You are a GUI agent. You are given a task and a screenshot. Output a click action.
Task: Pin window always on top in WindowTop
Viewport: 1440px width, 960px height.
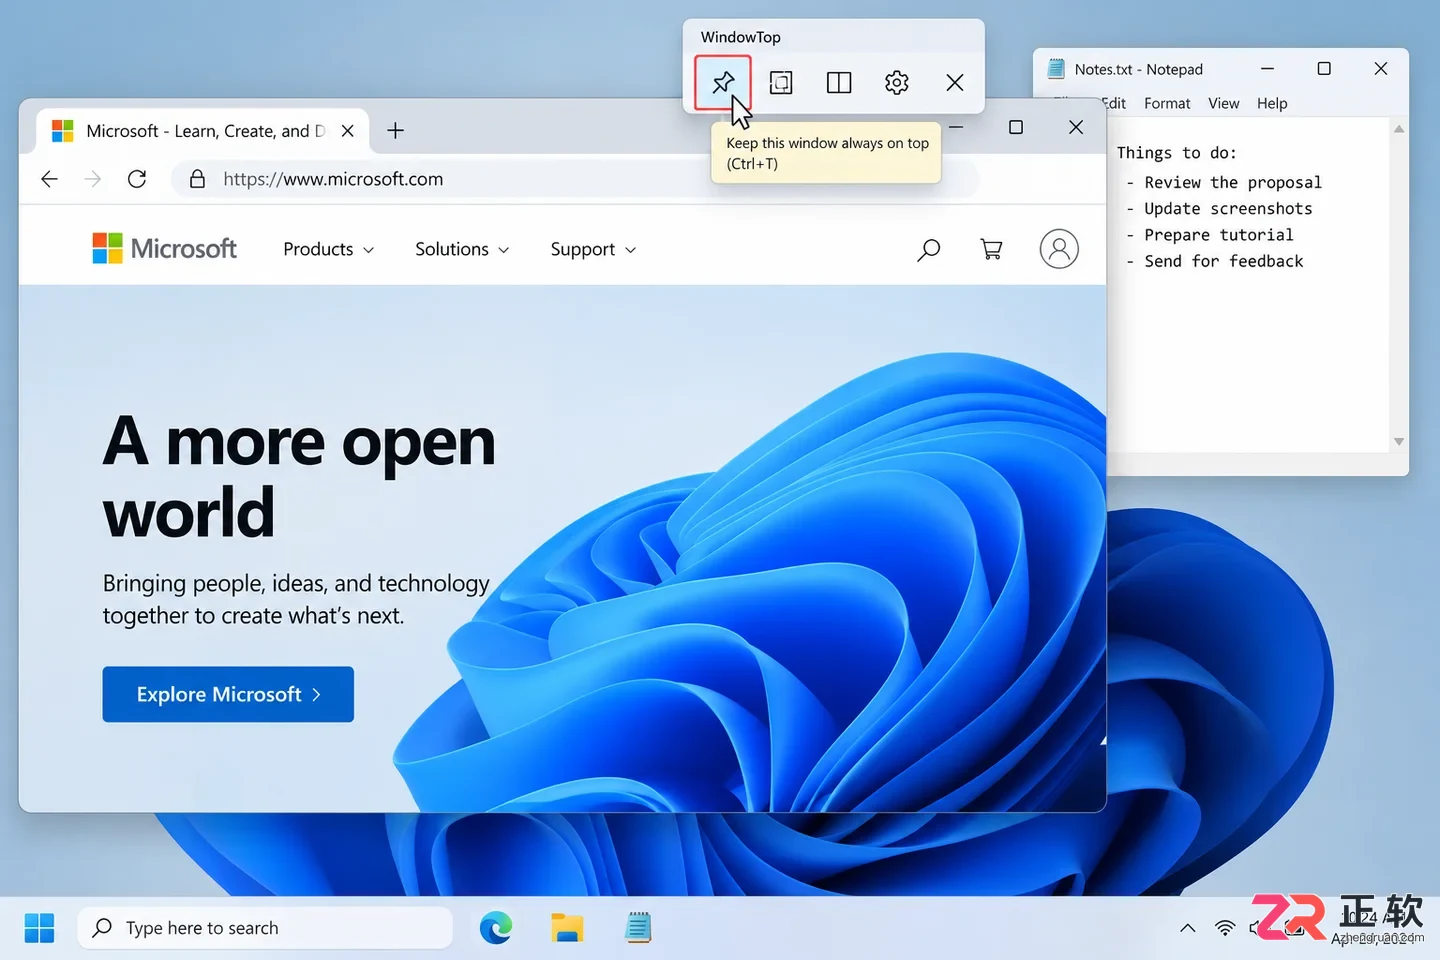pyautogui.click(x=723, y=82)
